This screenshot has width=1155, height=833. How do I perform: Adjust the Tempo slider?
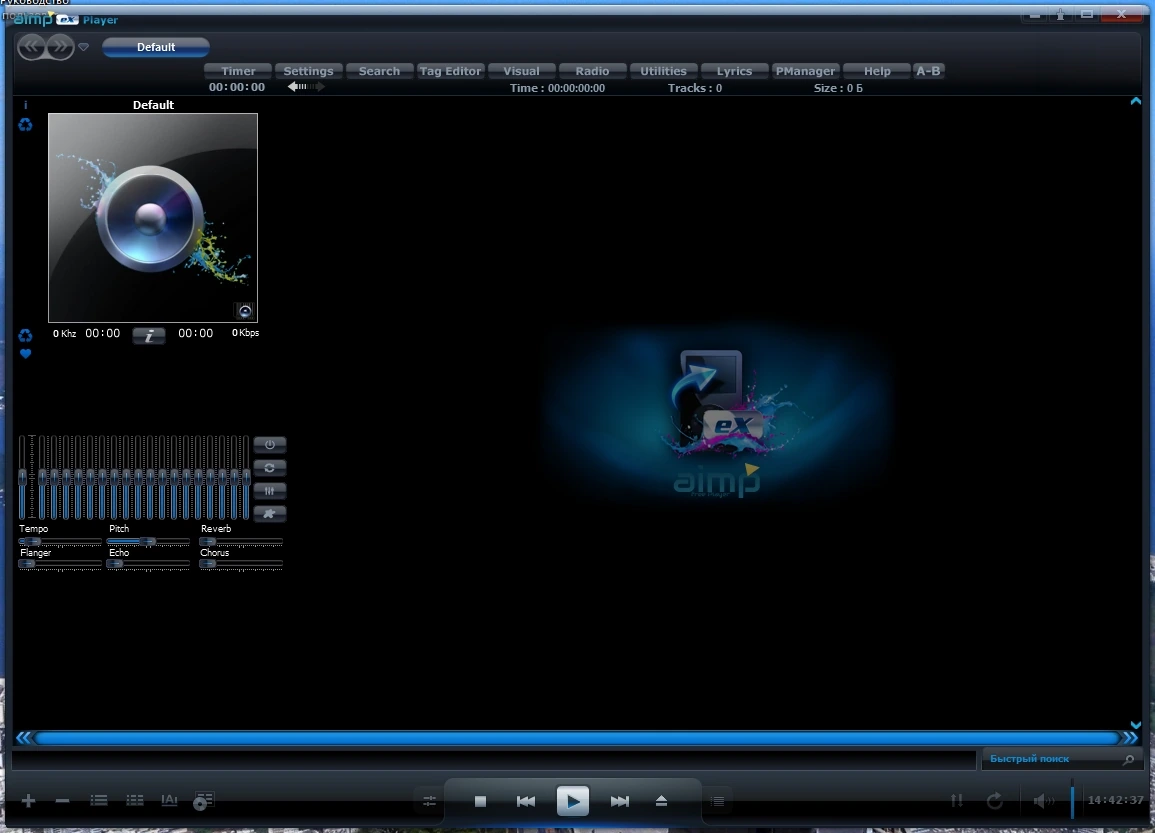coord(60,541)
